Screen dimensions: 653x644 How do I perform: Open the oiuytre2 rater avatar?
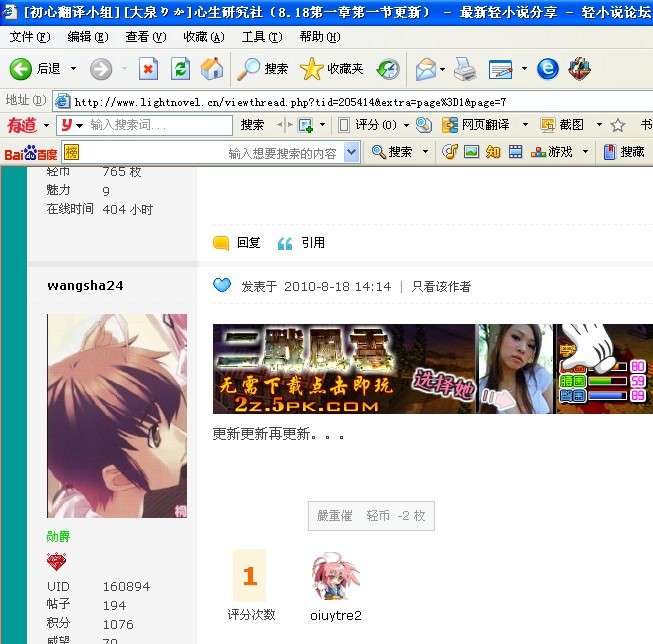click(336, 577)
